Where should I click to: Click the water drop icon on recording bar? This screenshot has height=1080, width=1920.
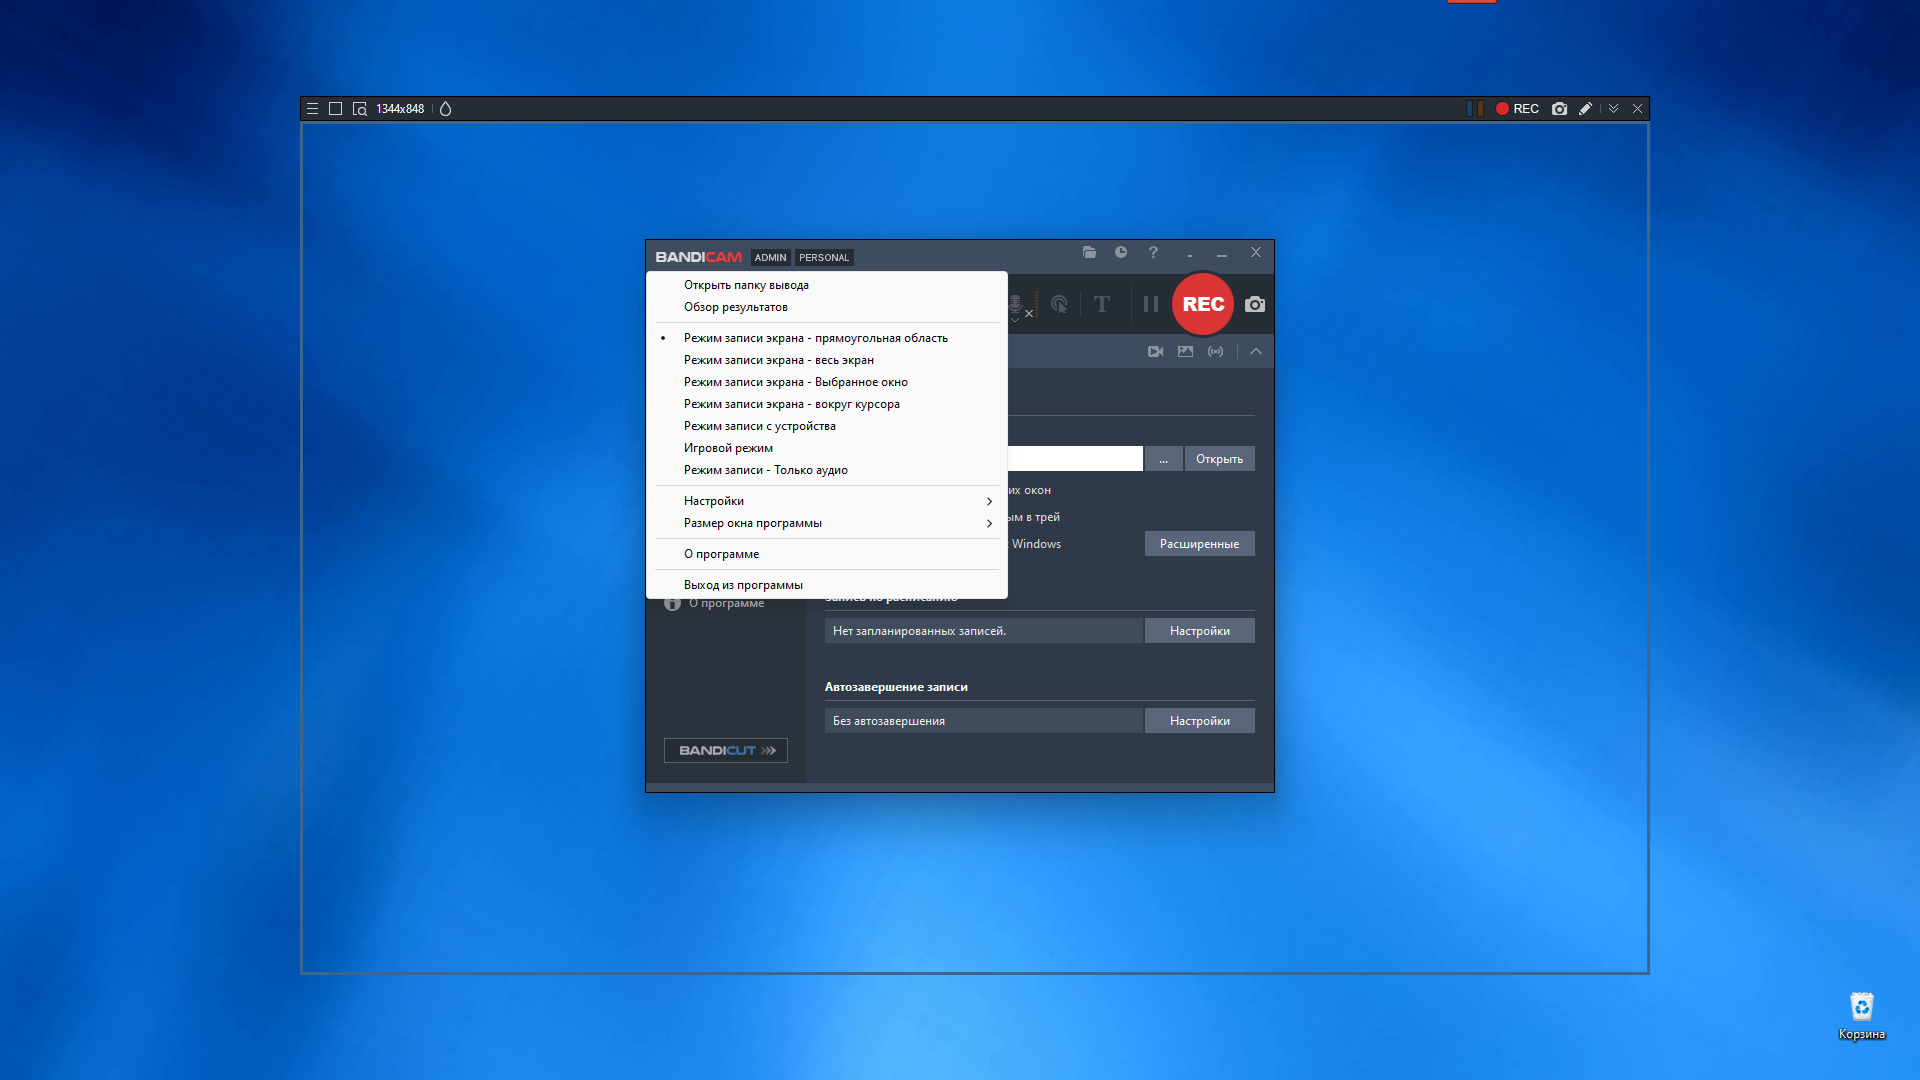(446, 109)
